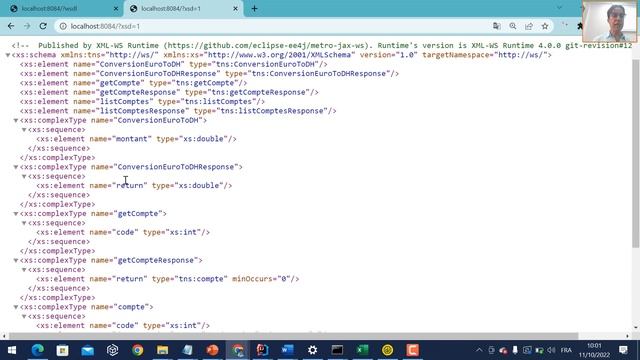Open the terminal window from taskbar
This screenshot has width=640, height=360.
coord(338,350)
